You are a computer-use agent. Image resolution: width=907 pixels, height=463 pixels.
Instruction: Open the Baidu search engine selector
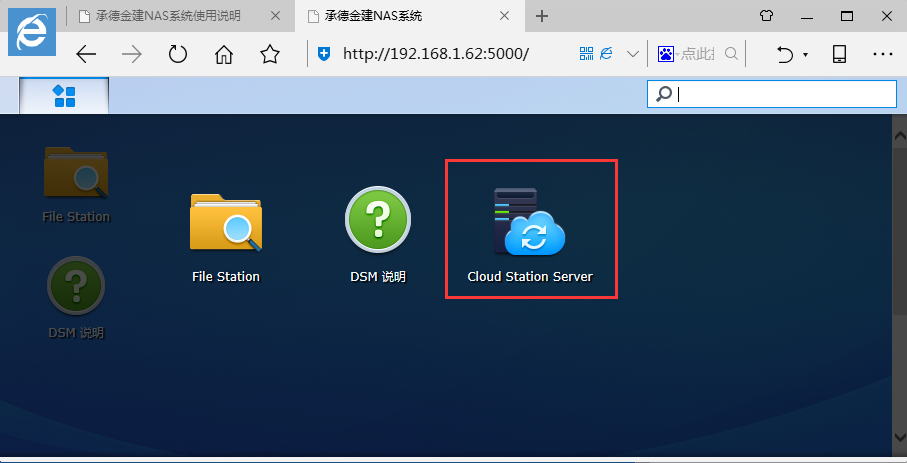point(668,54)
